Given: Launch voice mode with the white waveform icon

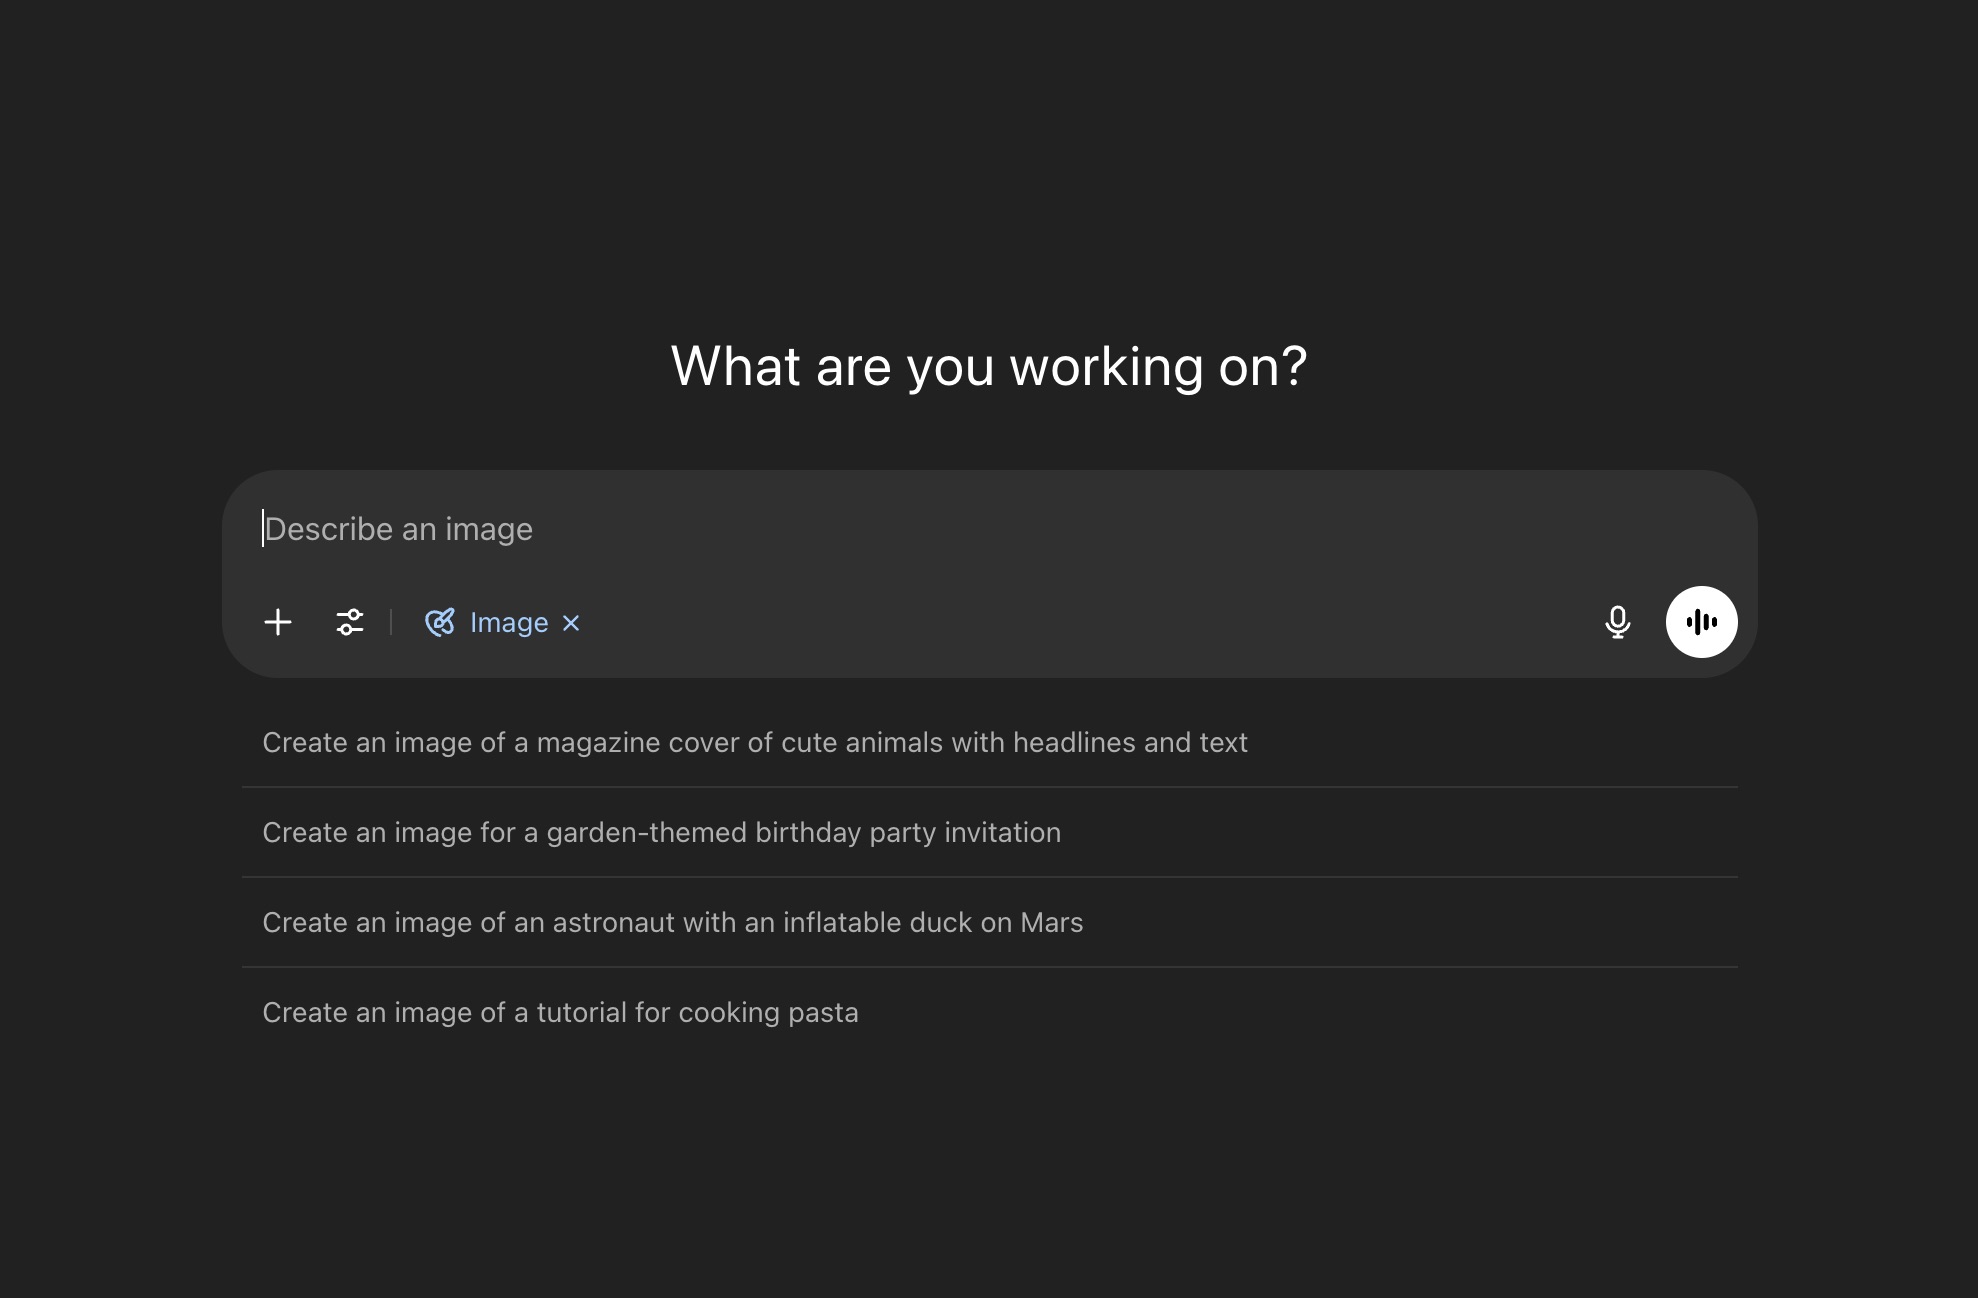Looking at the screenshot, I should tap(1702, 621).
